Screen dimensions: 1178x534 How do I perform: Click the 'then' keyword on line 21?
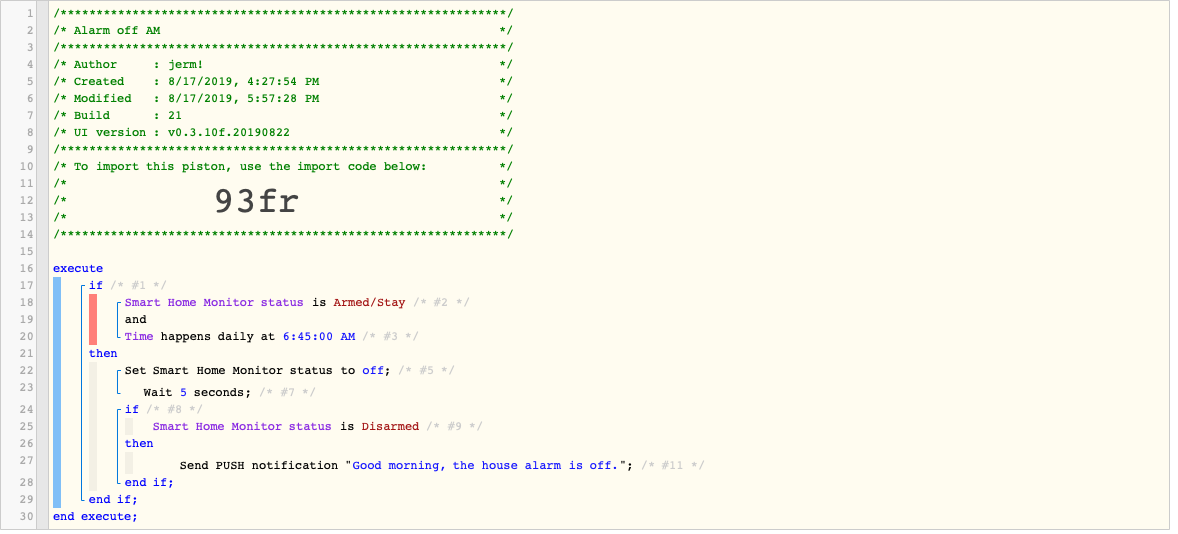(103, 353)
